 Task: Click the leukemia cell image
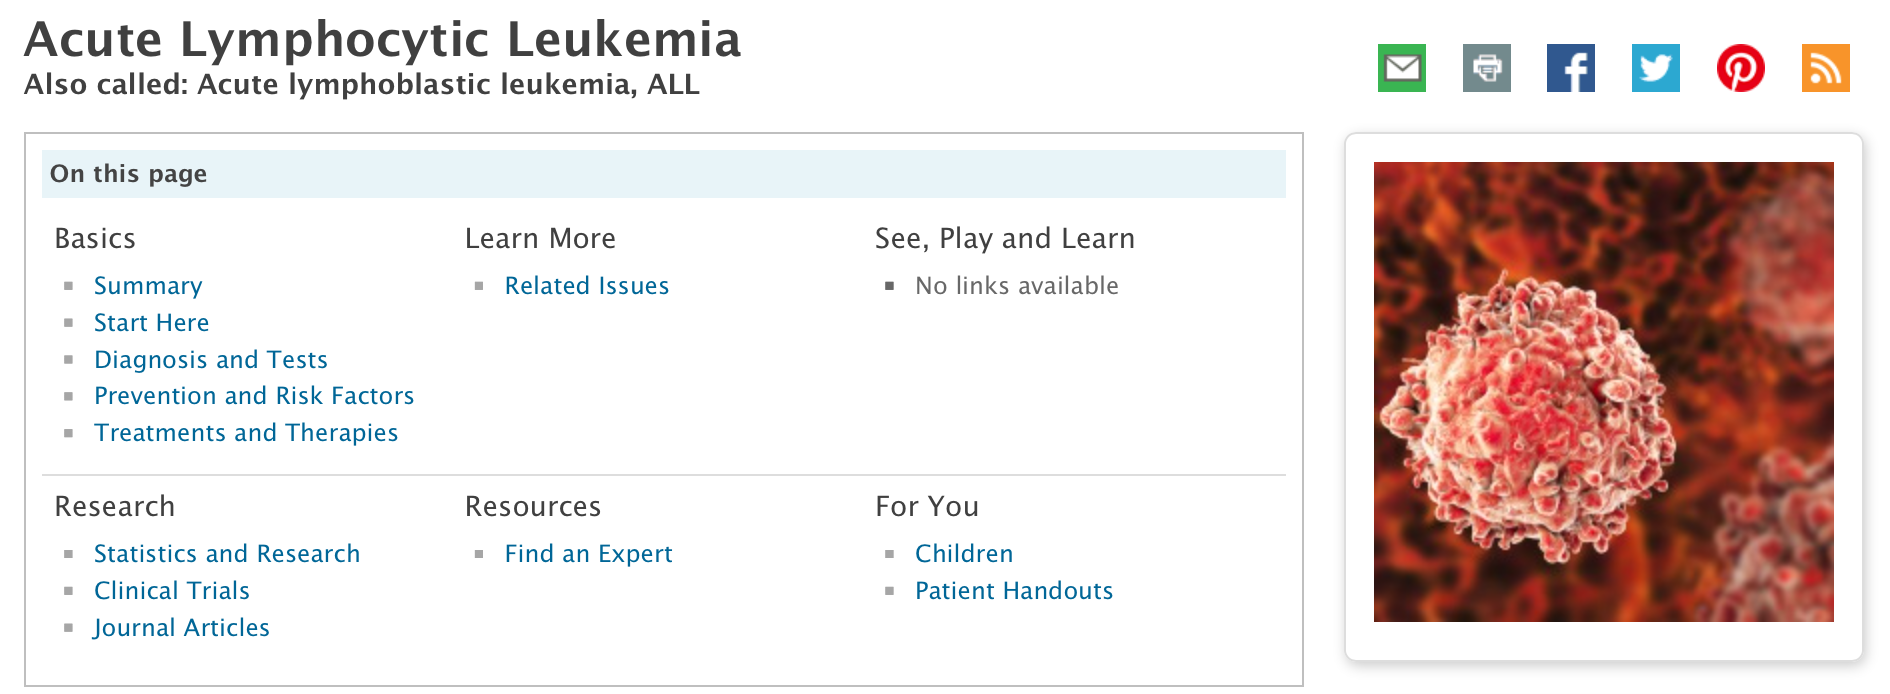click(x=1603, y=392)
